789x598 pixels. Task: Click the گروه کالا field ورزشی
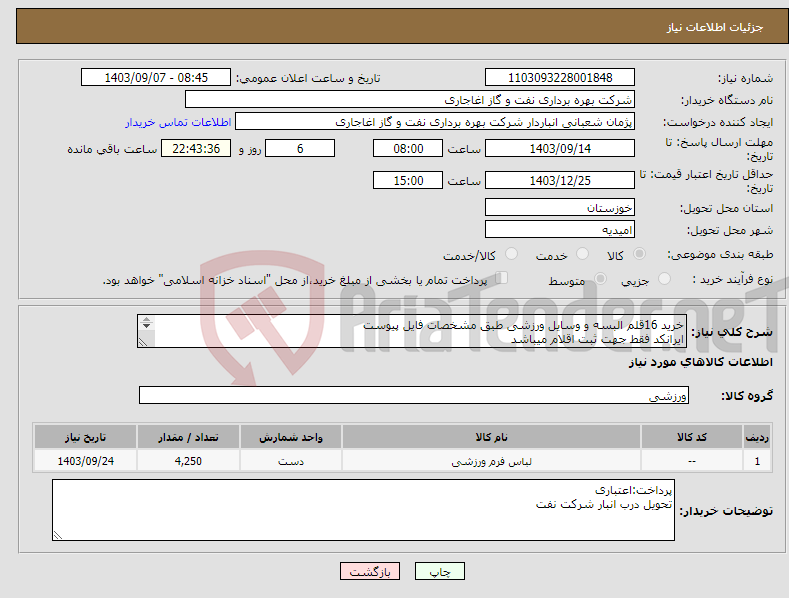click(414, 395)
